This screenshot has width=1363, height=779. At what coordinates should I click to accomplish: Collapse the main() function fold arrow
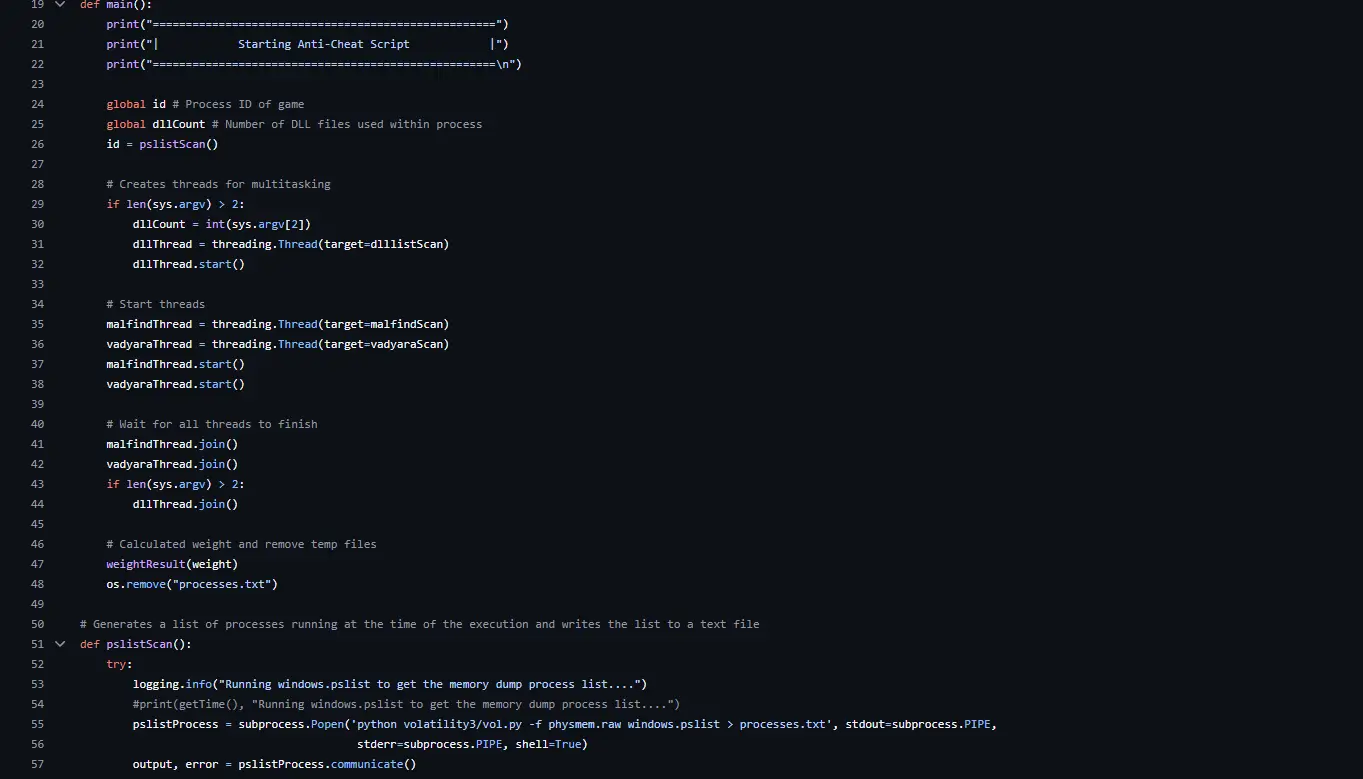click(59, 5)
